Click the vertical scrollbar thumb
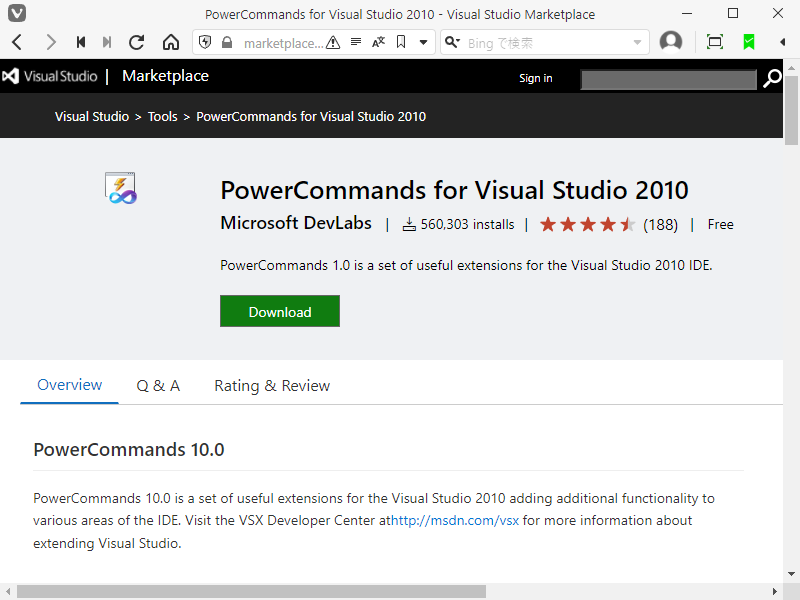Image resolution: width=800 pixels, height=600 pixels. (x=791, y=110)
